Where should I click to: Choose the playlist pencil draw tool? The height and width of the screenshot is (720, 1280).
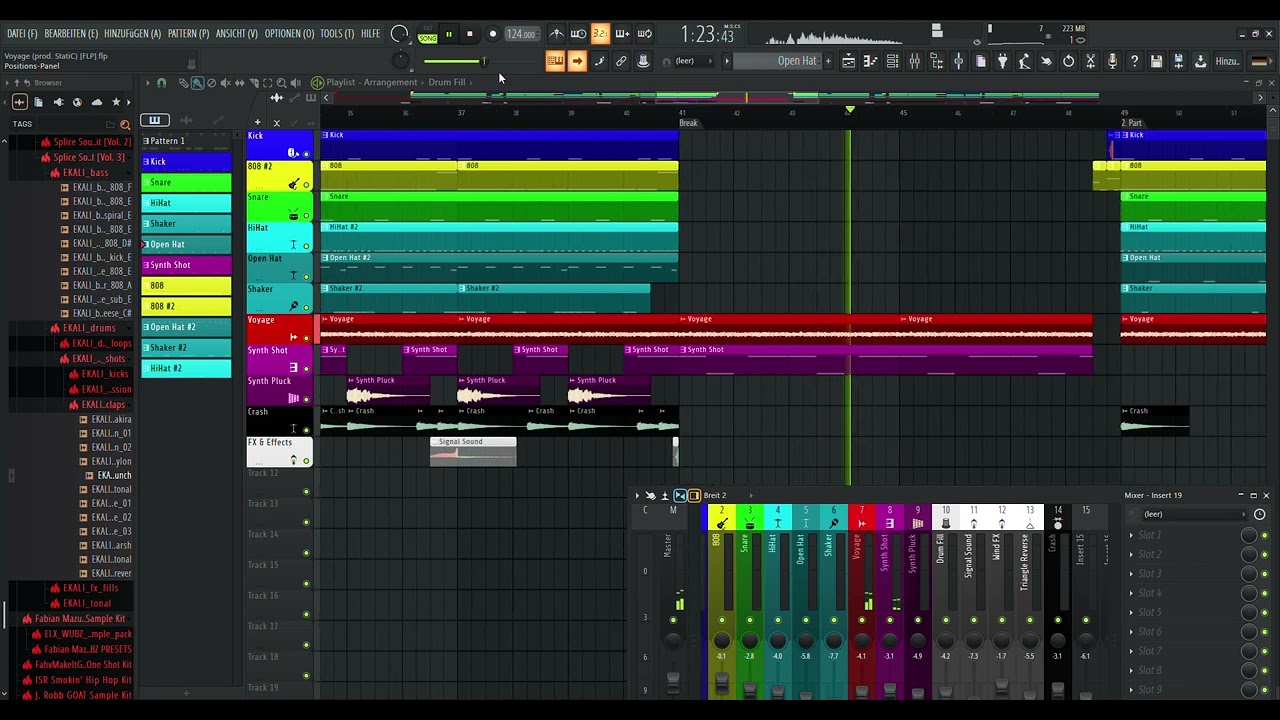pos(183,83)
